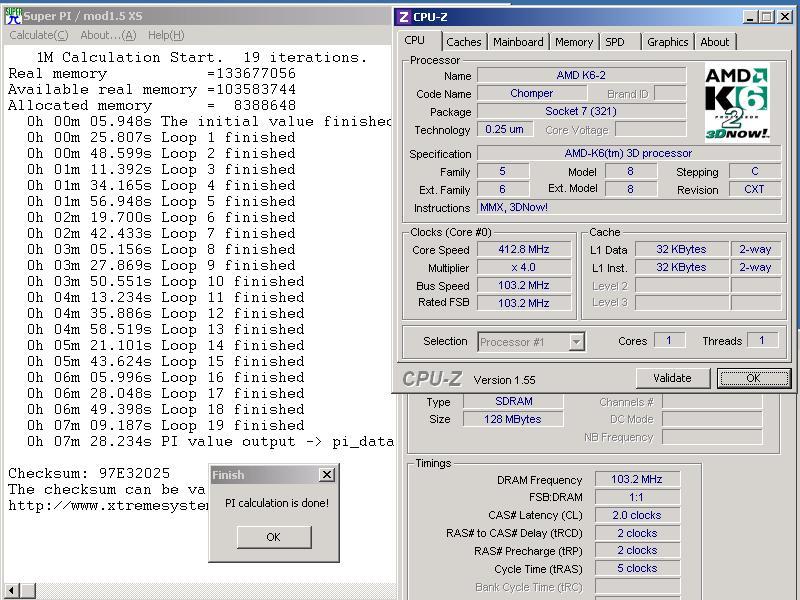Click the Super PI title bar icon
Image resolution: width=800 pixels, height=600 pixels.
tap(14, 16)
